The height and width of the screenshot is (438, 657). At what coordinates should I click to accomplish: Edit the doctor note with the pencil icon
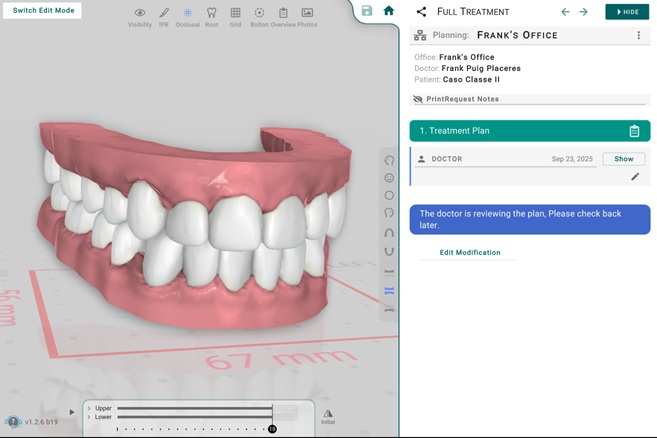[635, 177]
